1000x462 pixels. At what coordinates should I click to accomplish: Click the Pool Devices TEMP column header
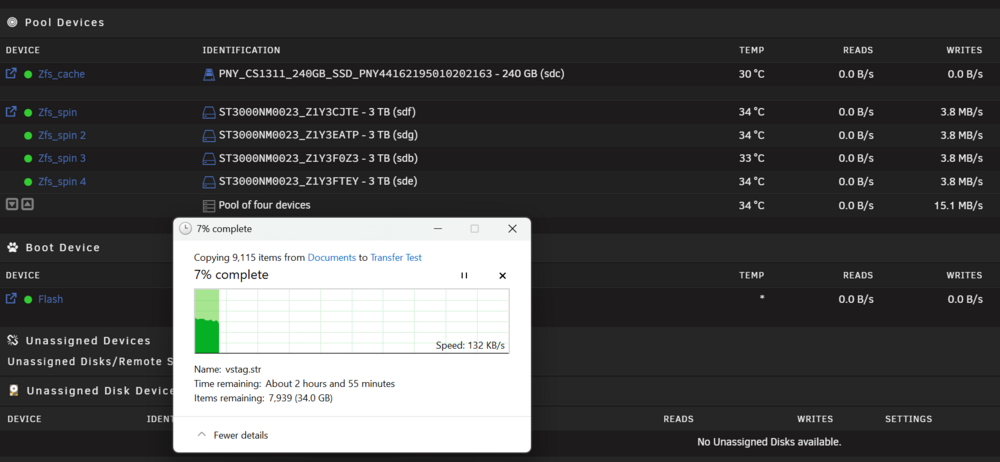pyautogui.click(x=751, y=50)
